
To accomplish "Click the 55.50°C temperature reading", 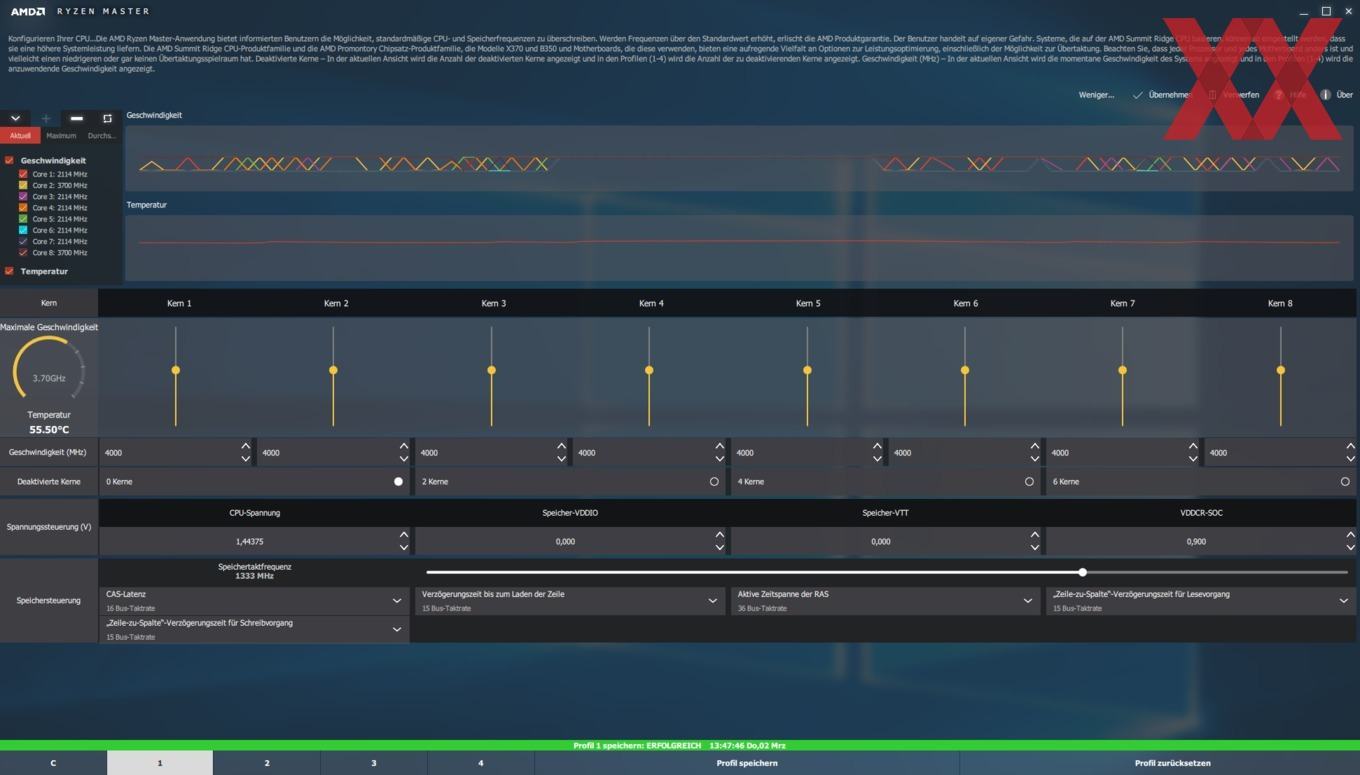I will (49, 430).
